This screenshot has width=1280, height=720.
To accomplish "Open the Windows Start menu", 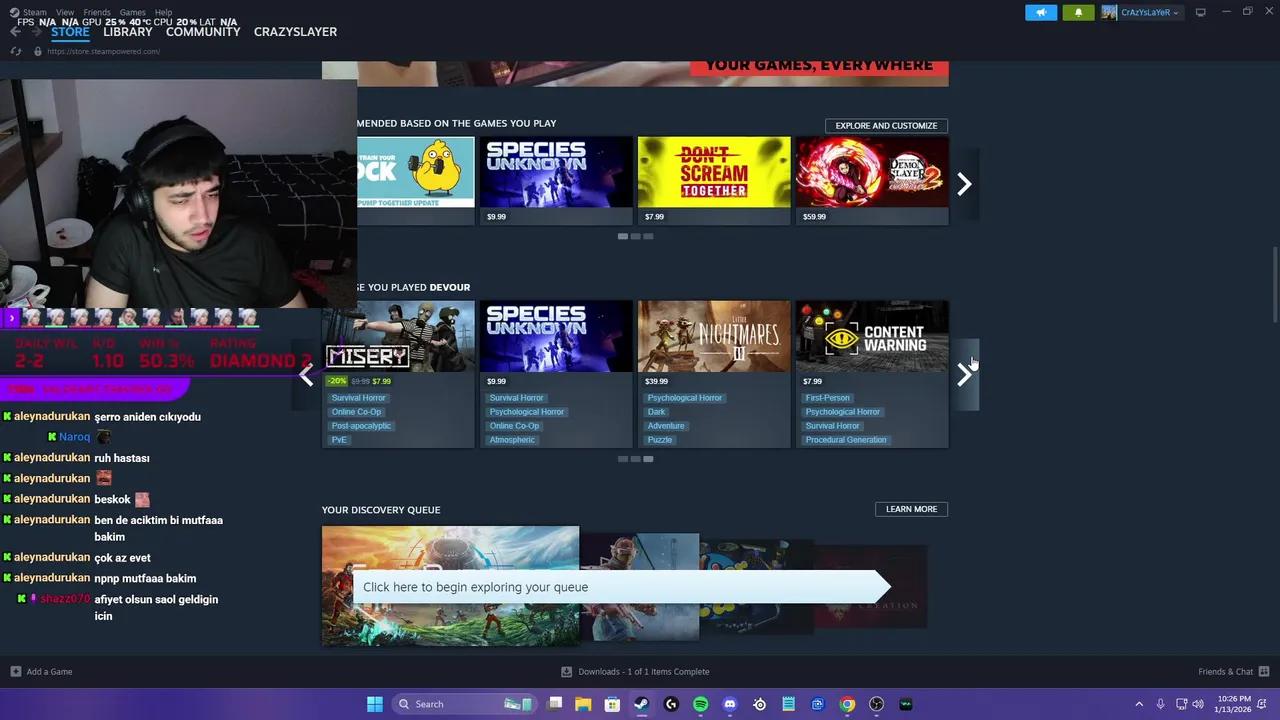I will (x=374, y=704).
